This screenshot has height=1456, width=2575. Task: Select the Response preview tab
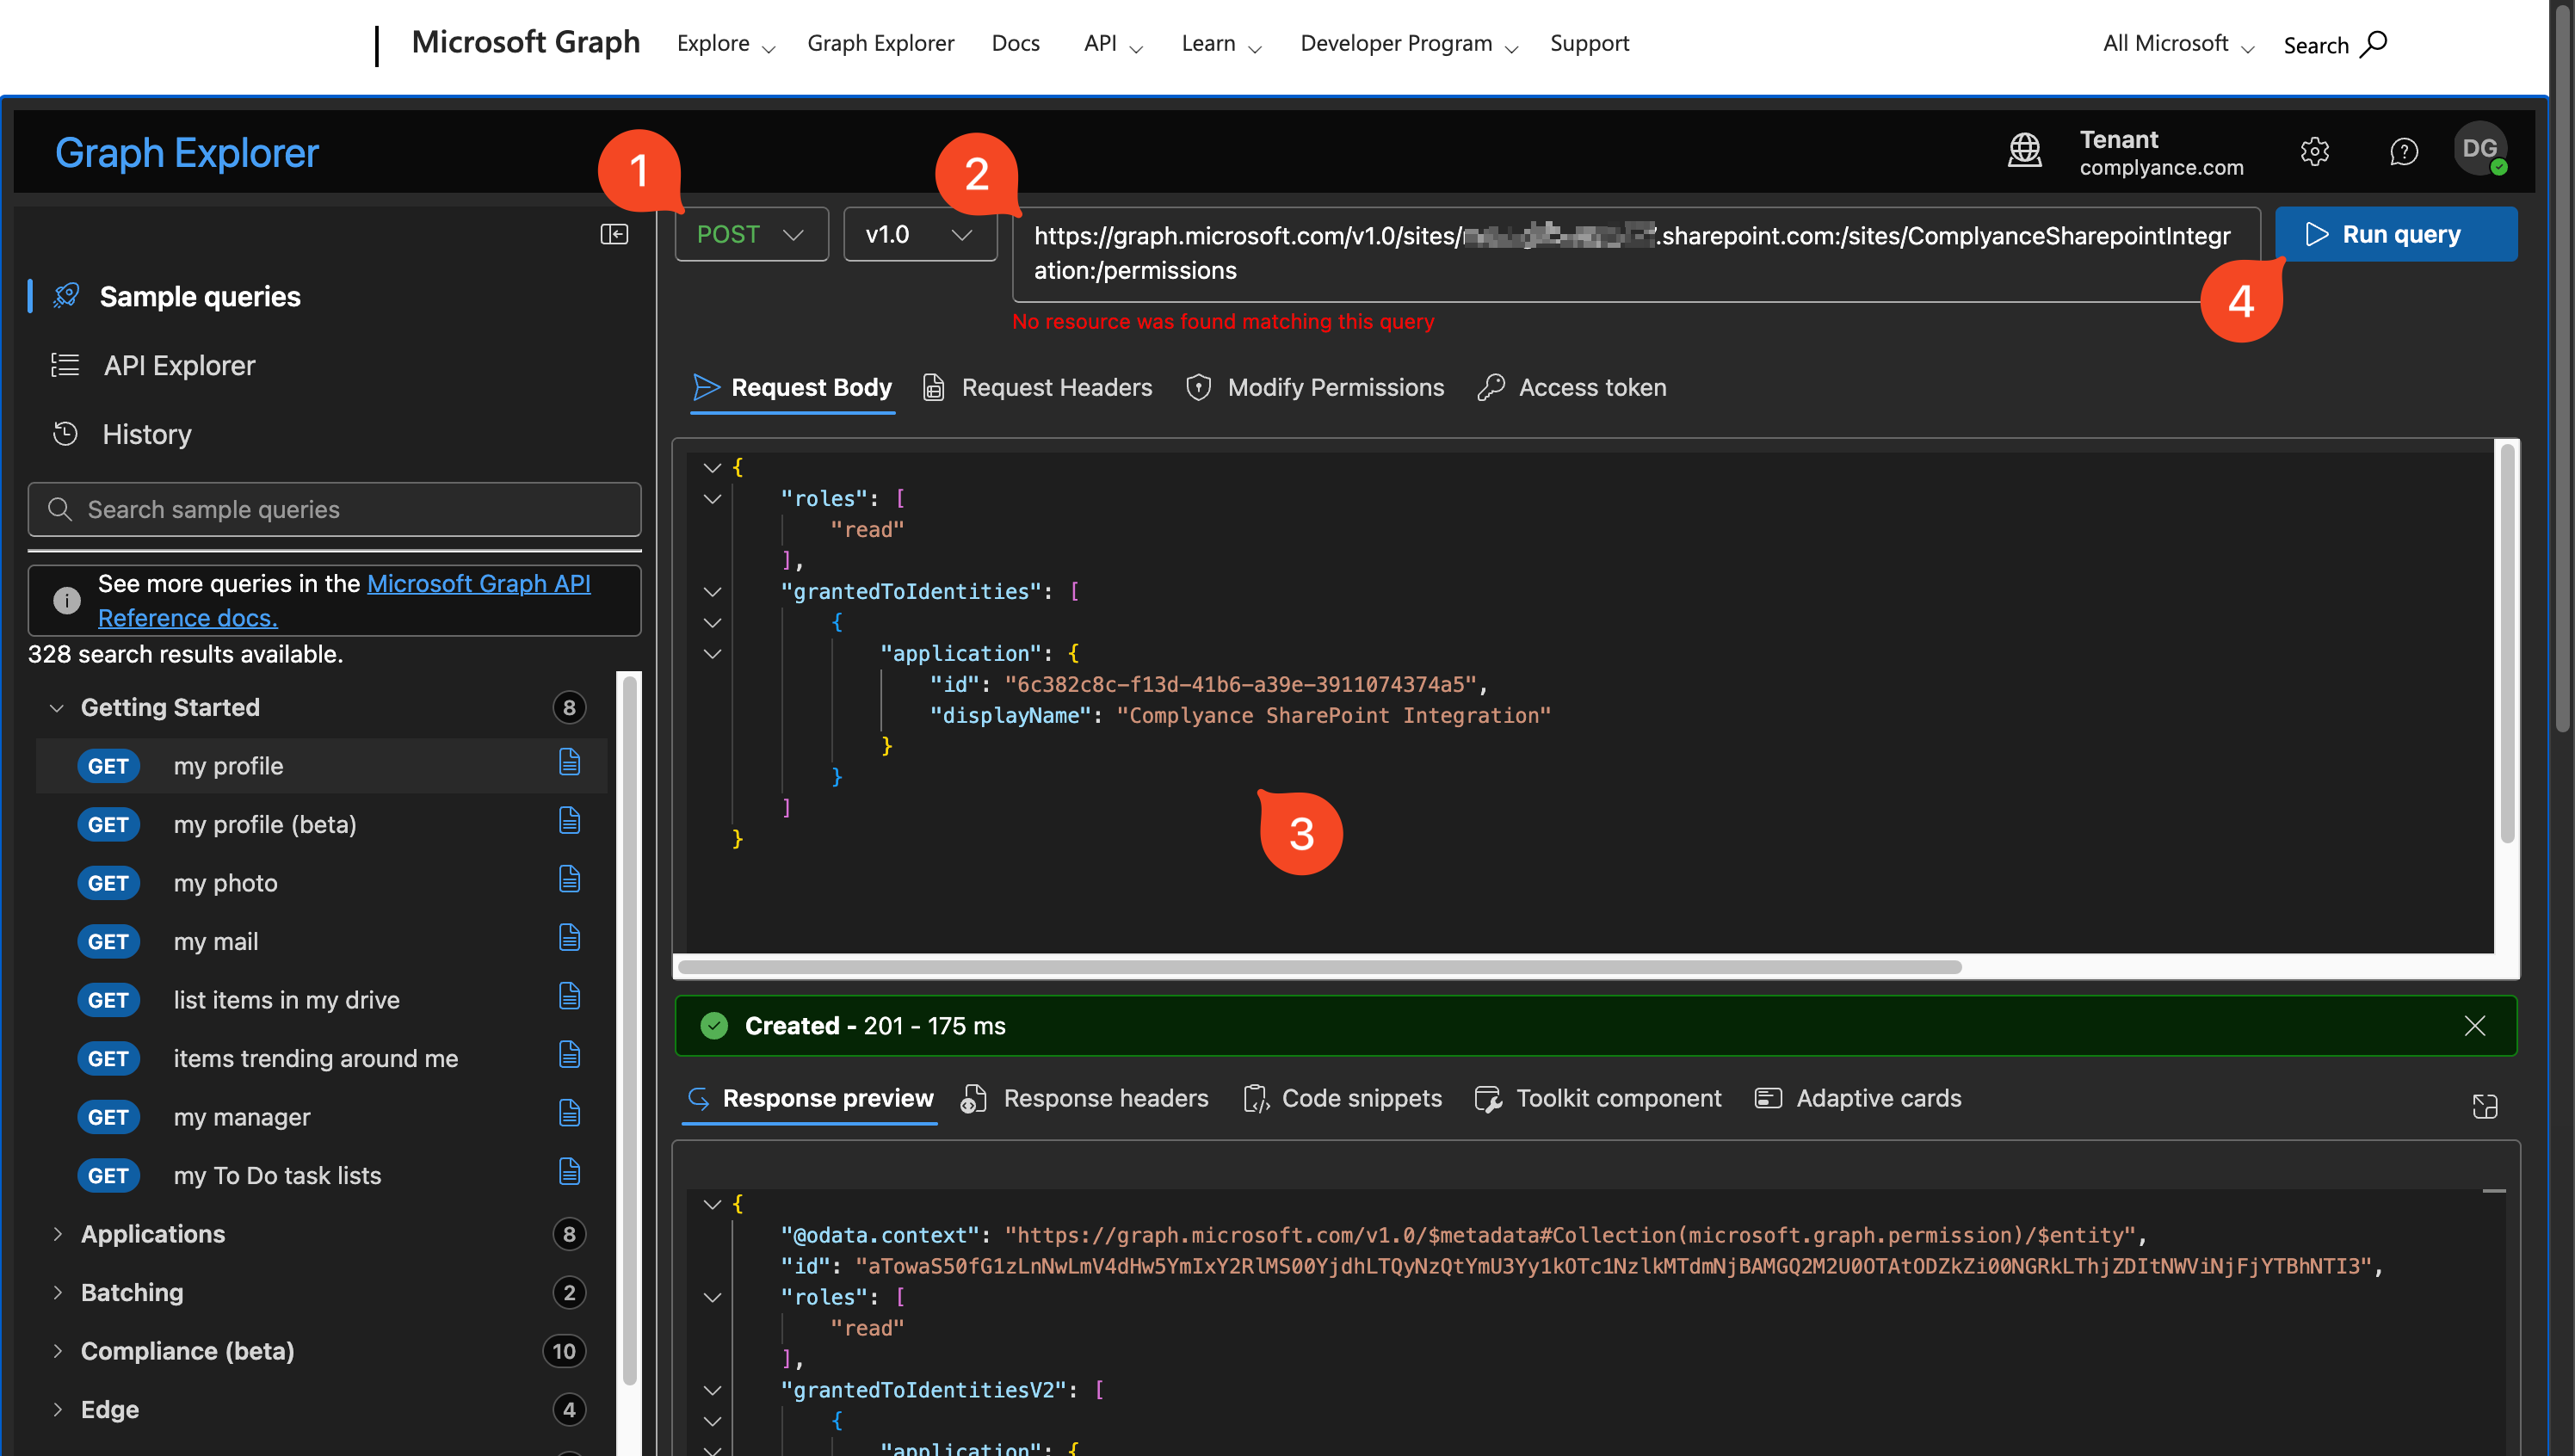coord(810,1098)
